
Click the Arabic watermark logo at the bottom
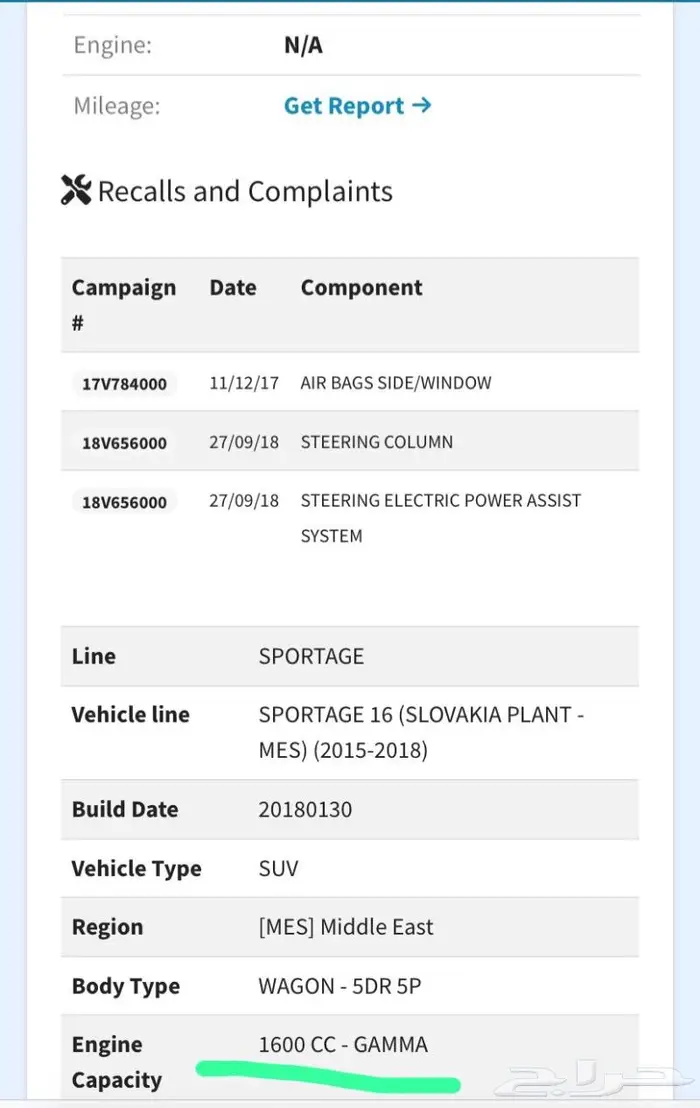coord(591,1078)
